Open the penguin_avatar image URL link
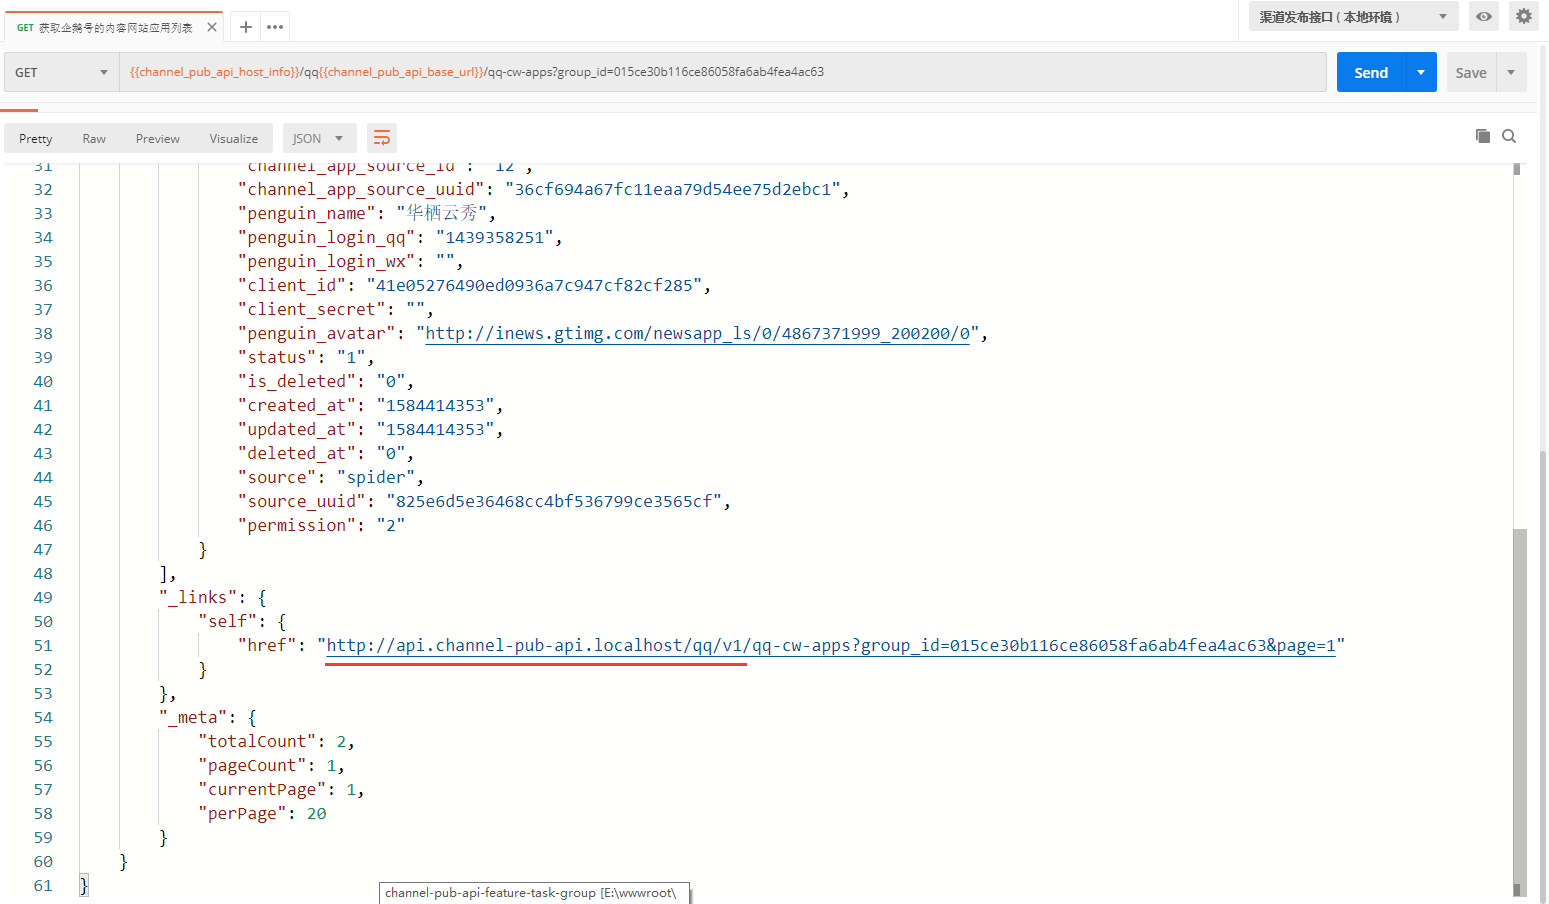The image size is (1549, 904). click(697, 333)
